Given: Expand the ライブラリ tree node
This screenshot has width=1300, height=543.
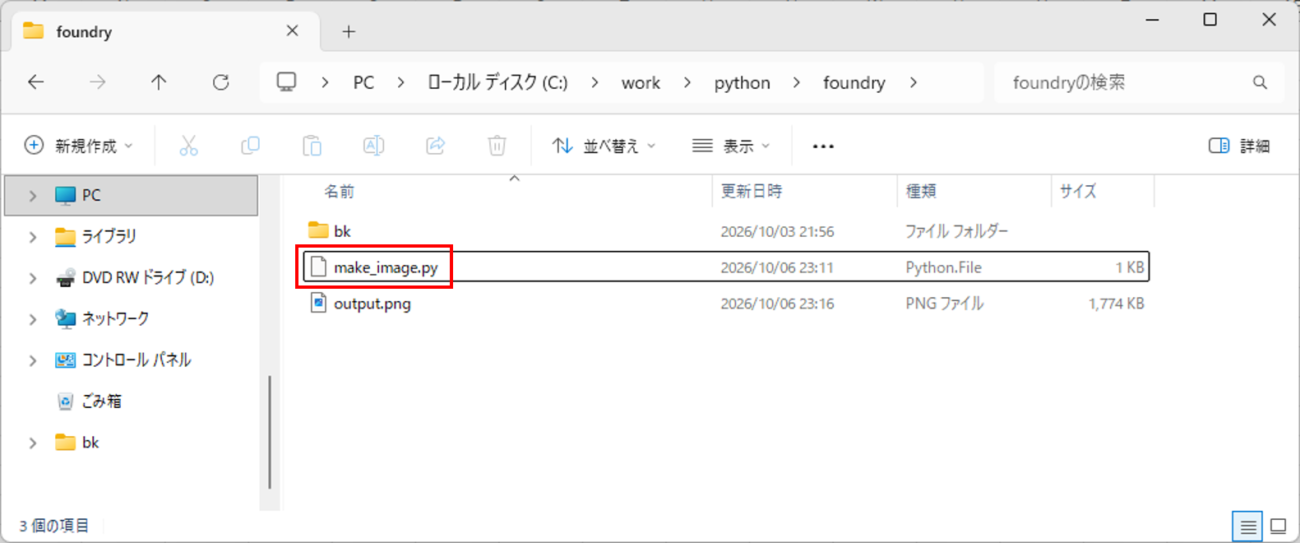Looking at the screenshot, I should coord(33,237).
